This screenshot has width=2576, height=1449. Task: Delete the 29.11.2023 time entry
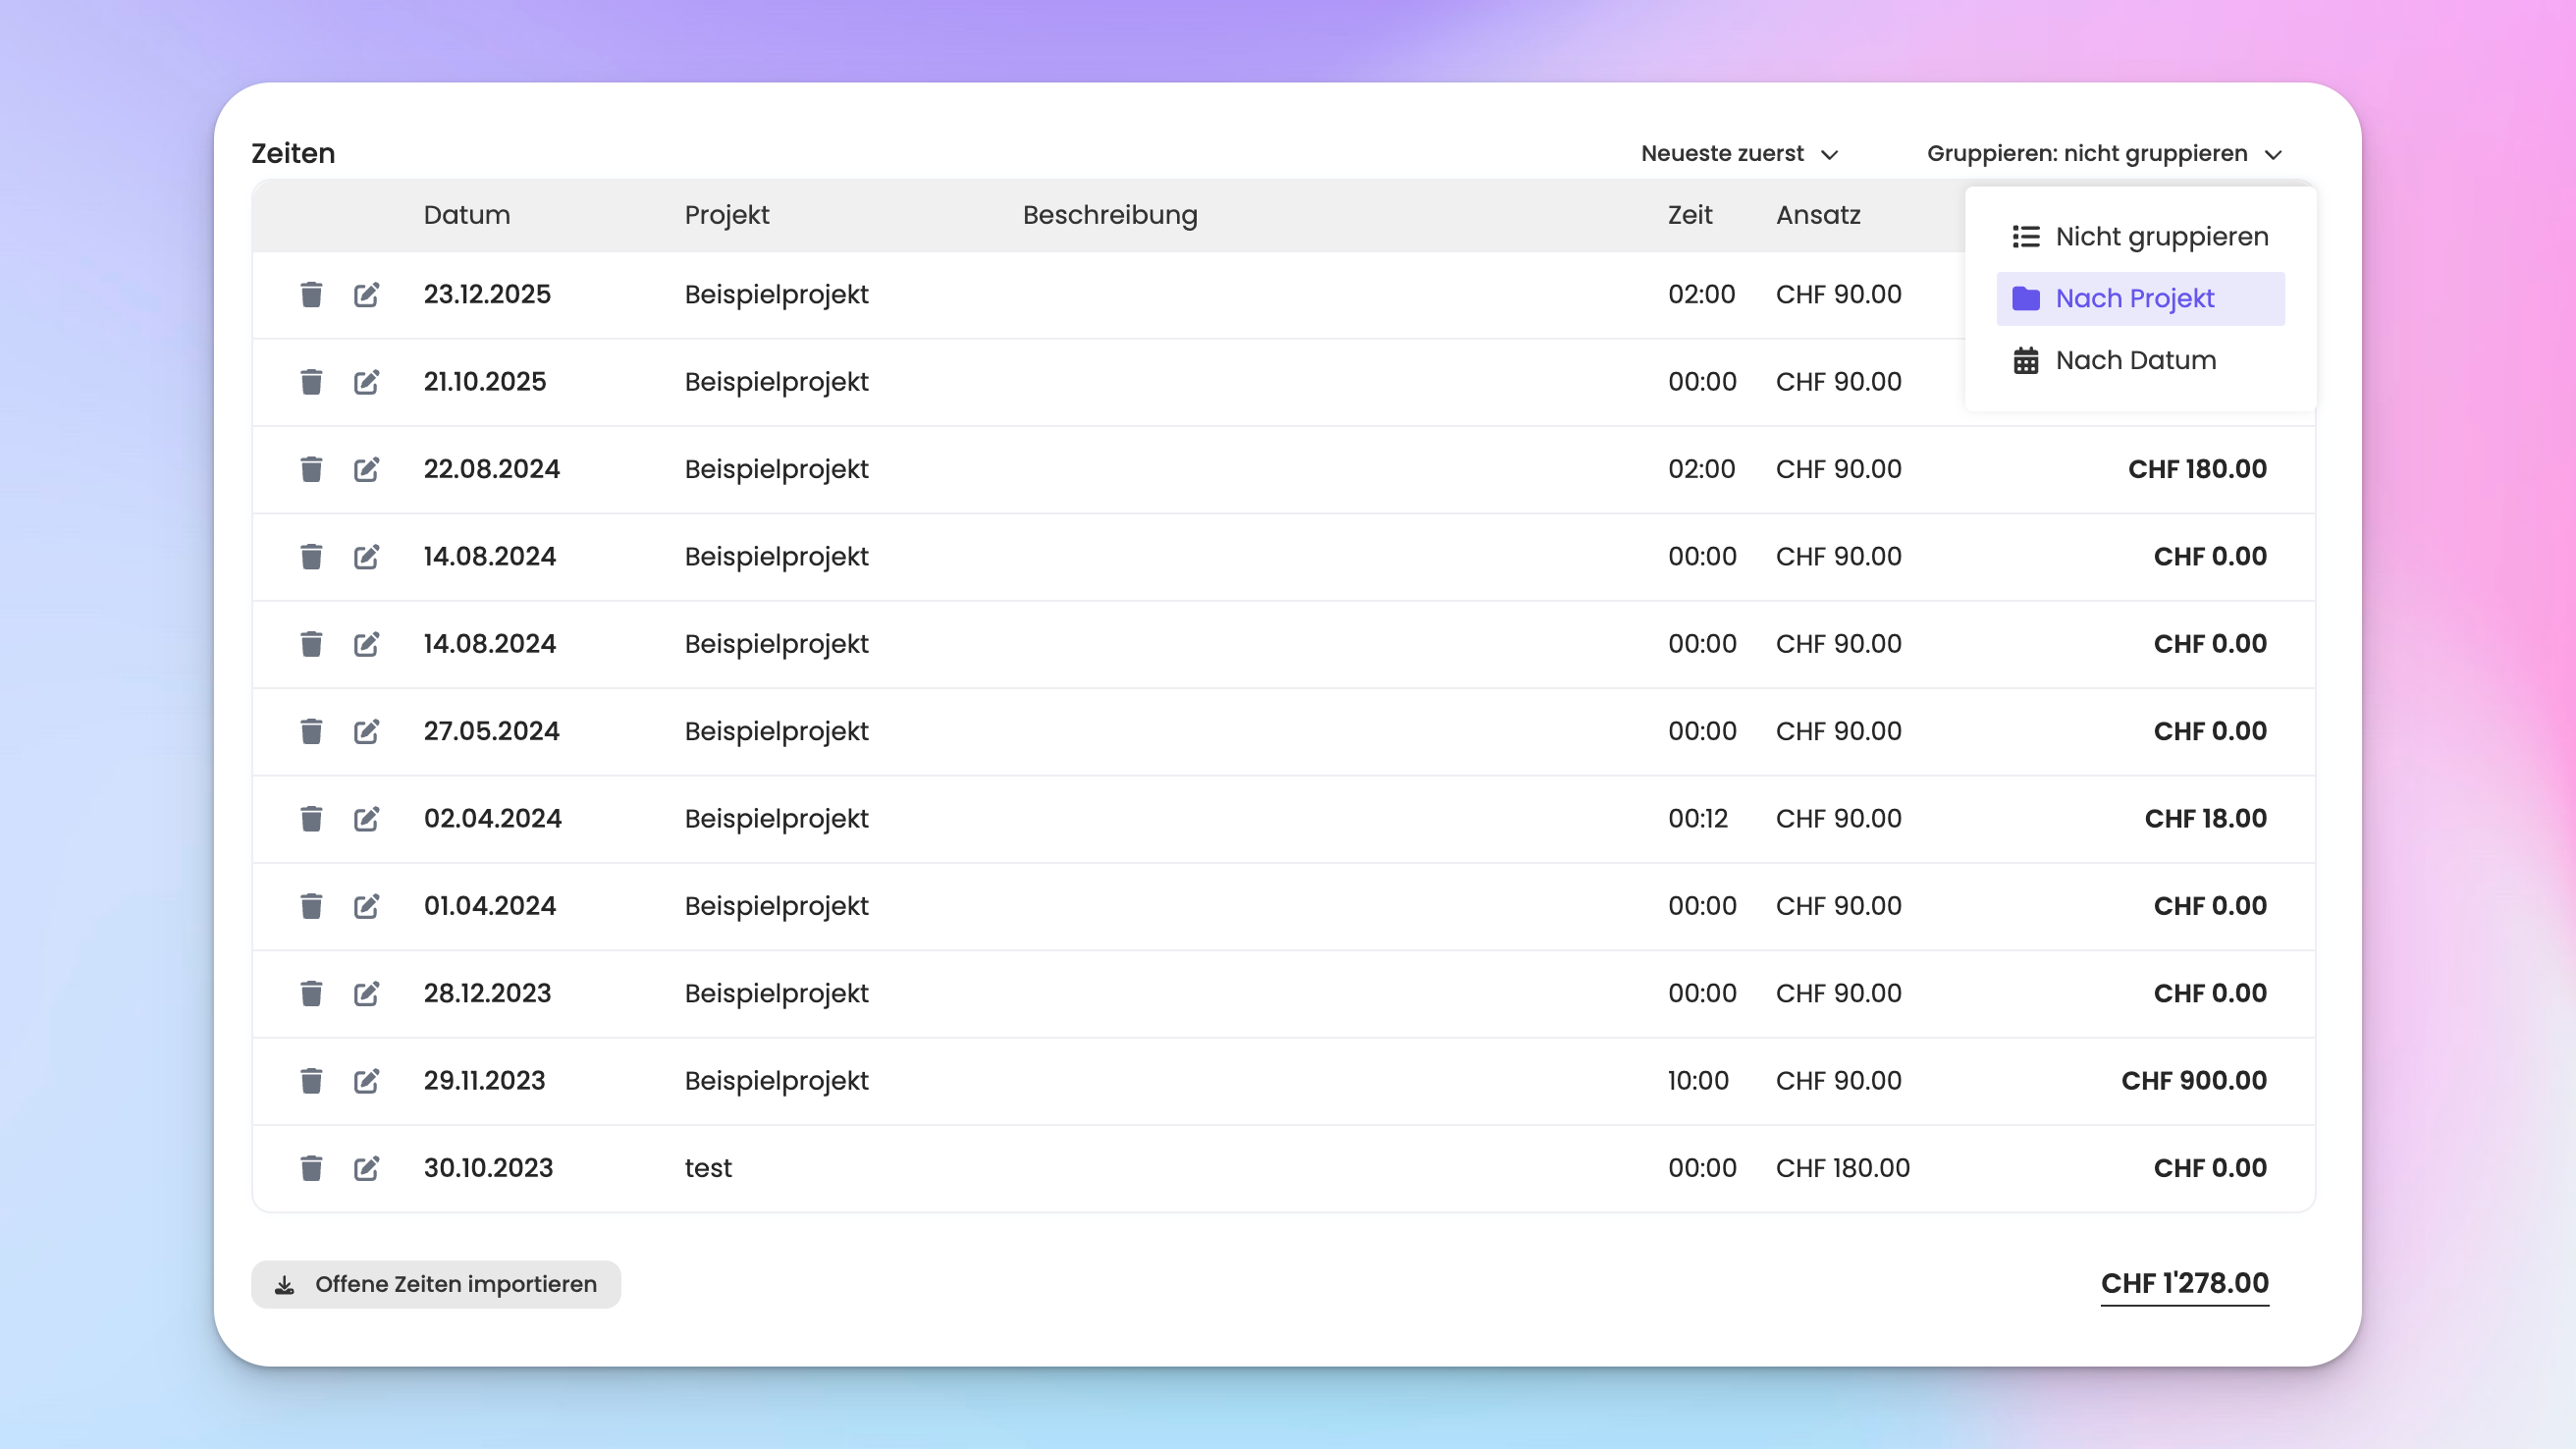311,1081
